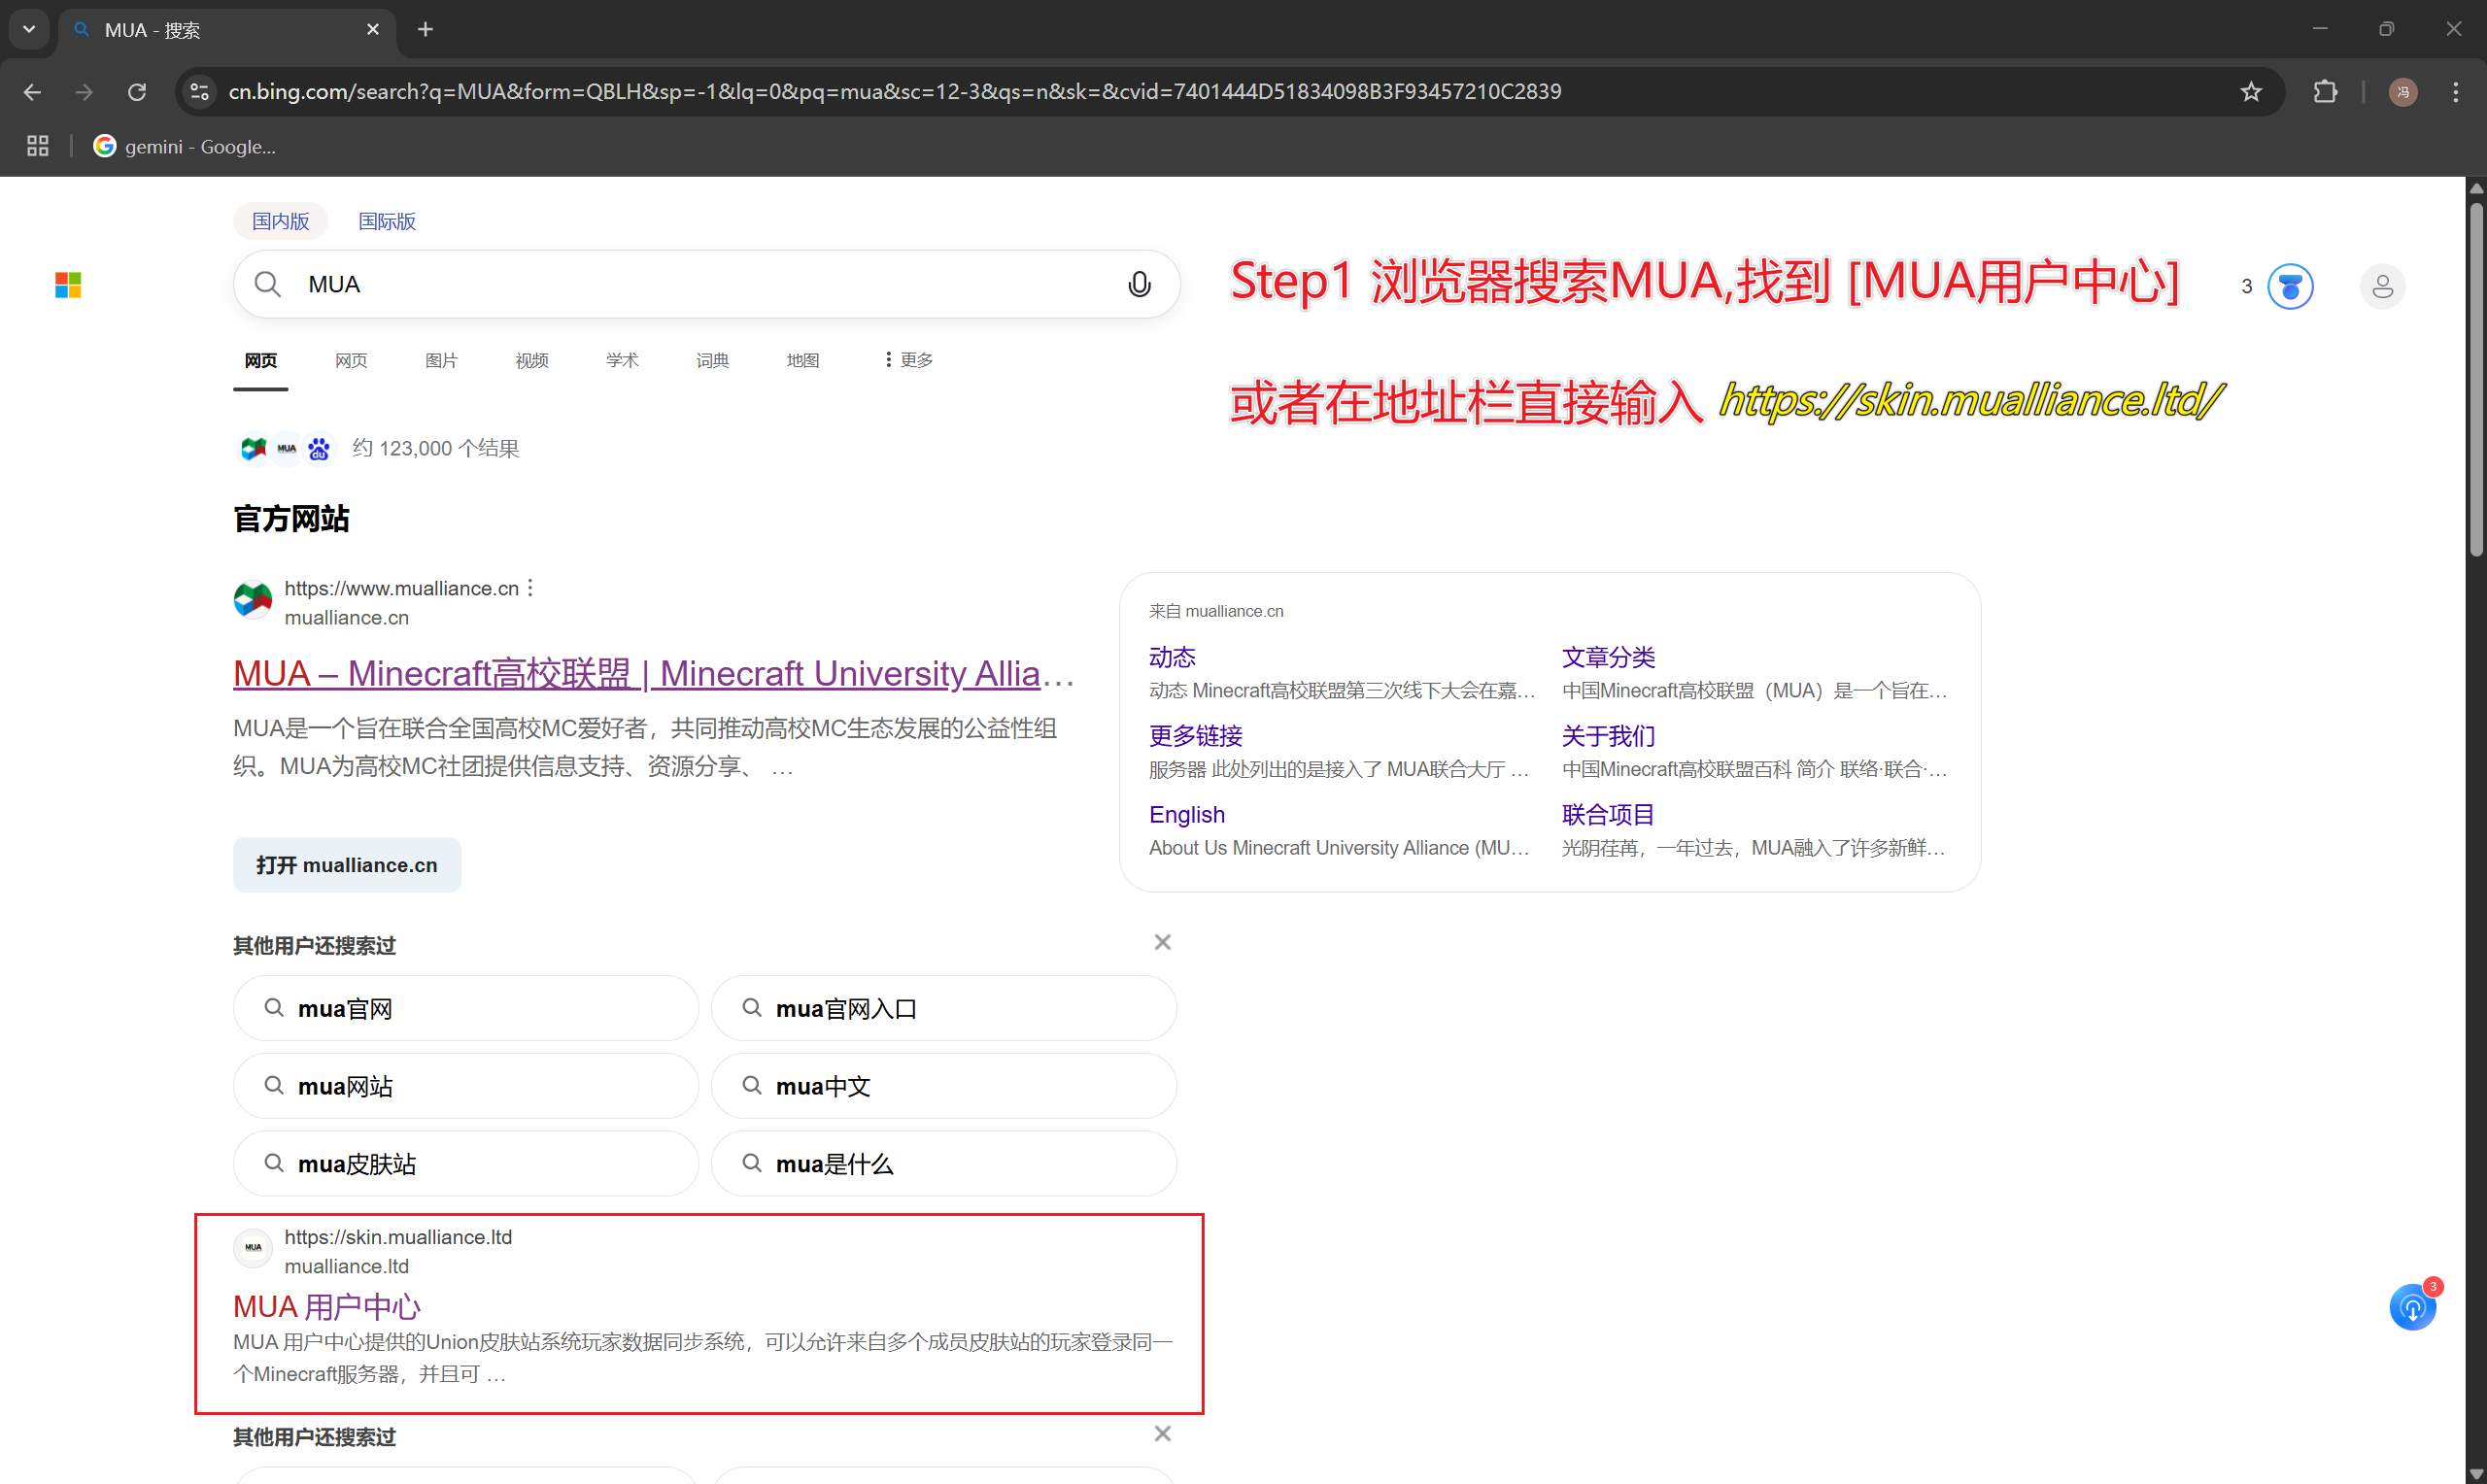Open the browser extensions puzzle icon

click(x=2326, y=92)
